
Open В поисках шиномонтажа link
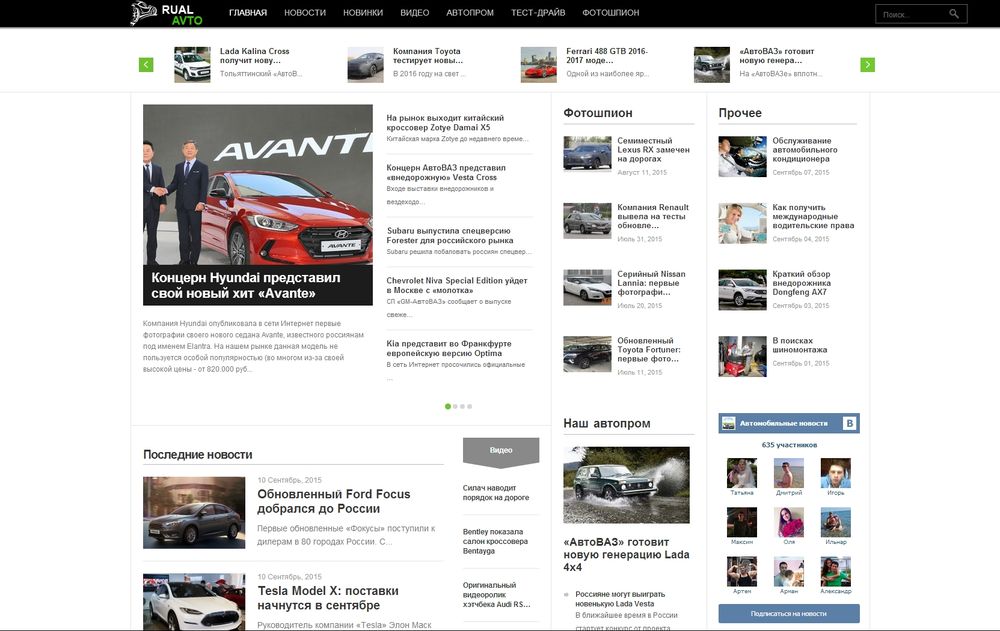pos(800,345)
